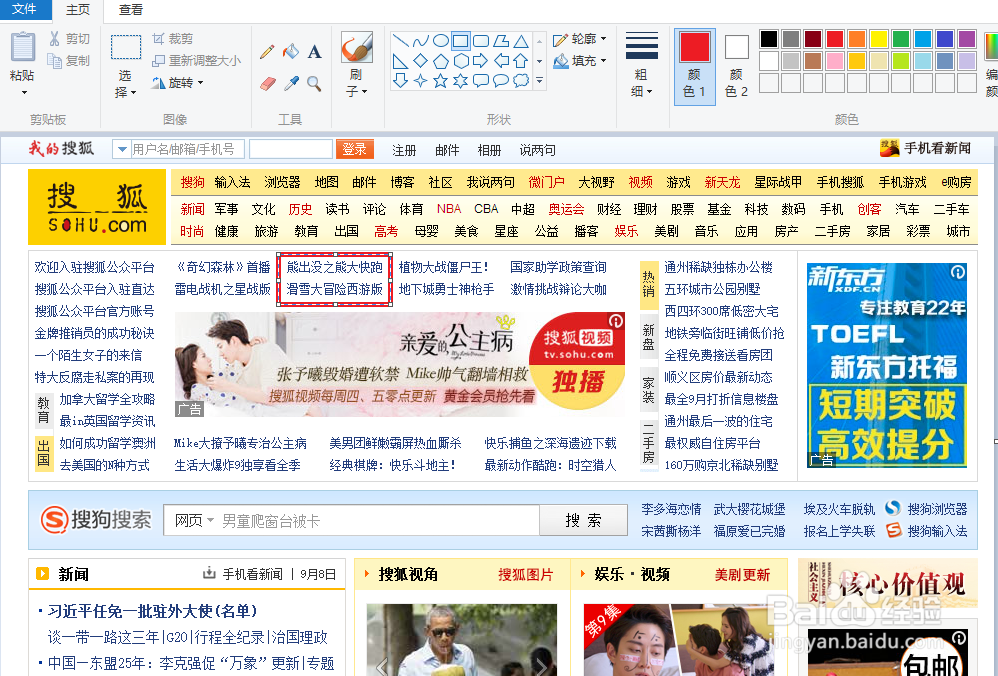This screenshot has width=998, height=676.
Task: Open 重新调整大小 (Resize) option
Action: click(197, 60)
